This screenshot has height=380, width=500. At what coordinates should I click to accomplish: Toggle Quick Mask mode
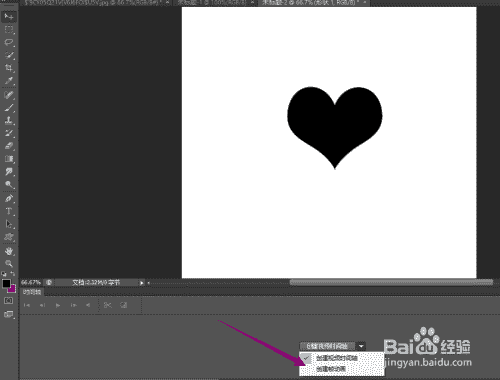coord(8,301)
